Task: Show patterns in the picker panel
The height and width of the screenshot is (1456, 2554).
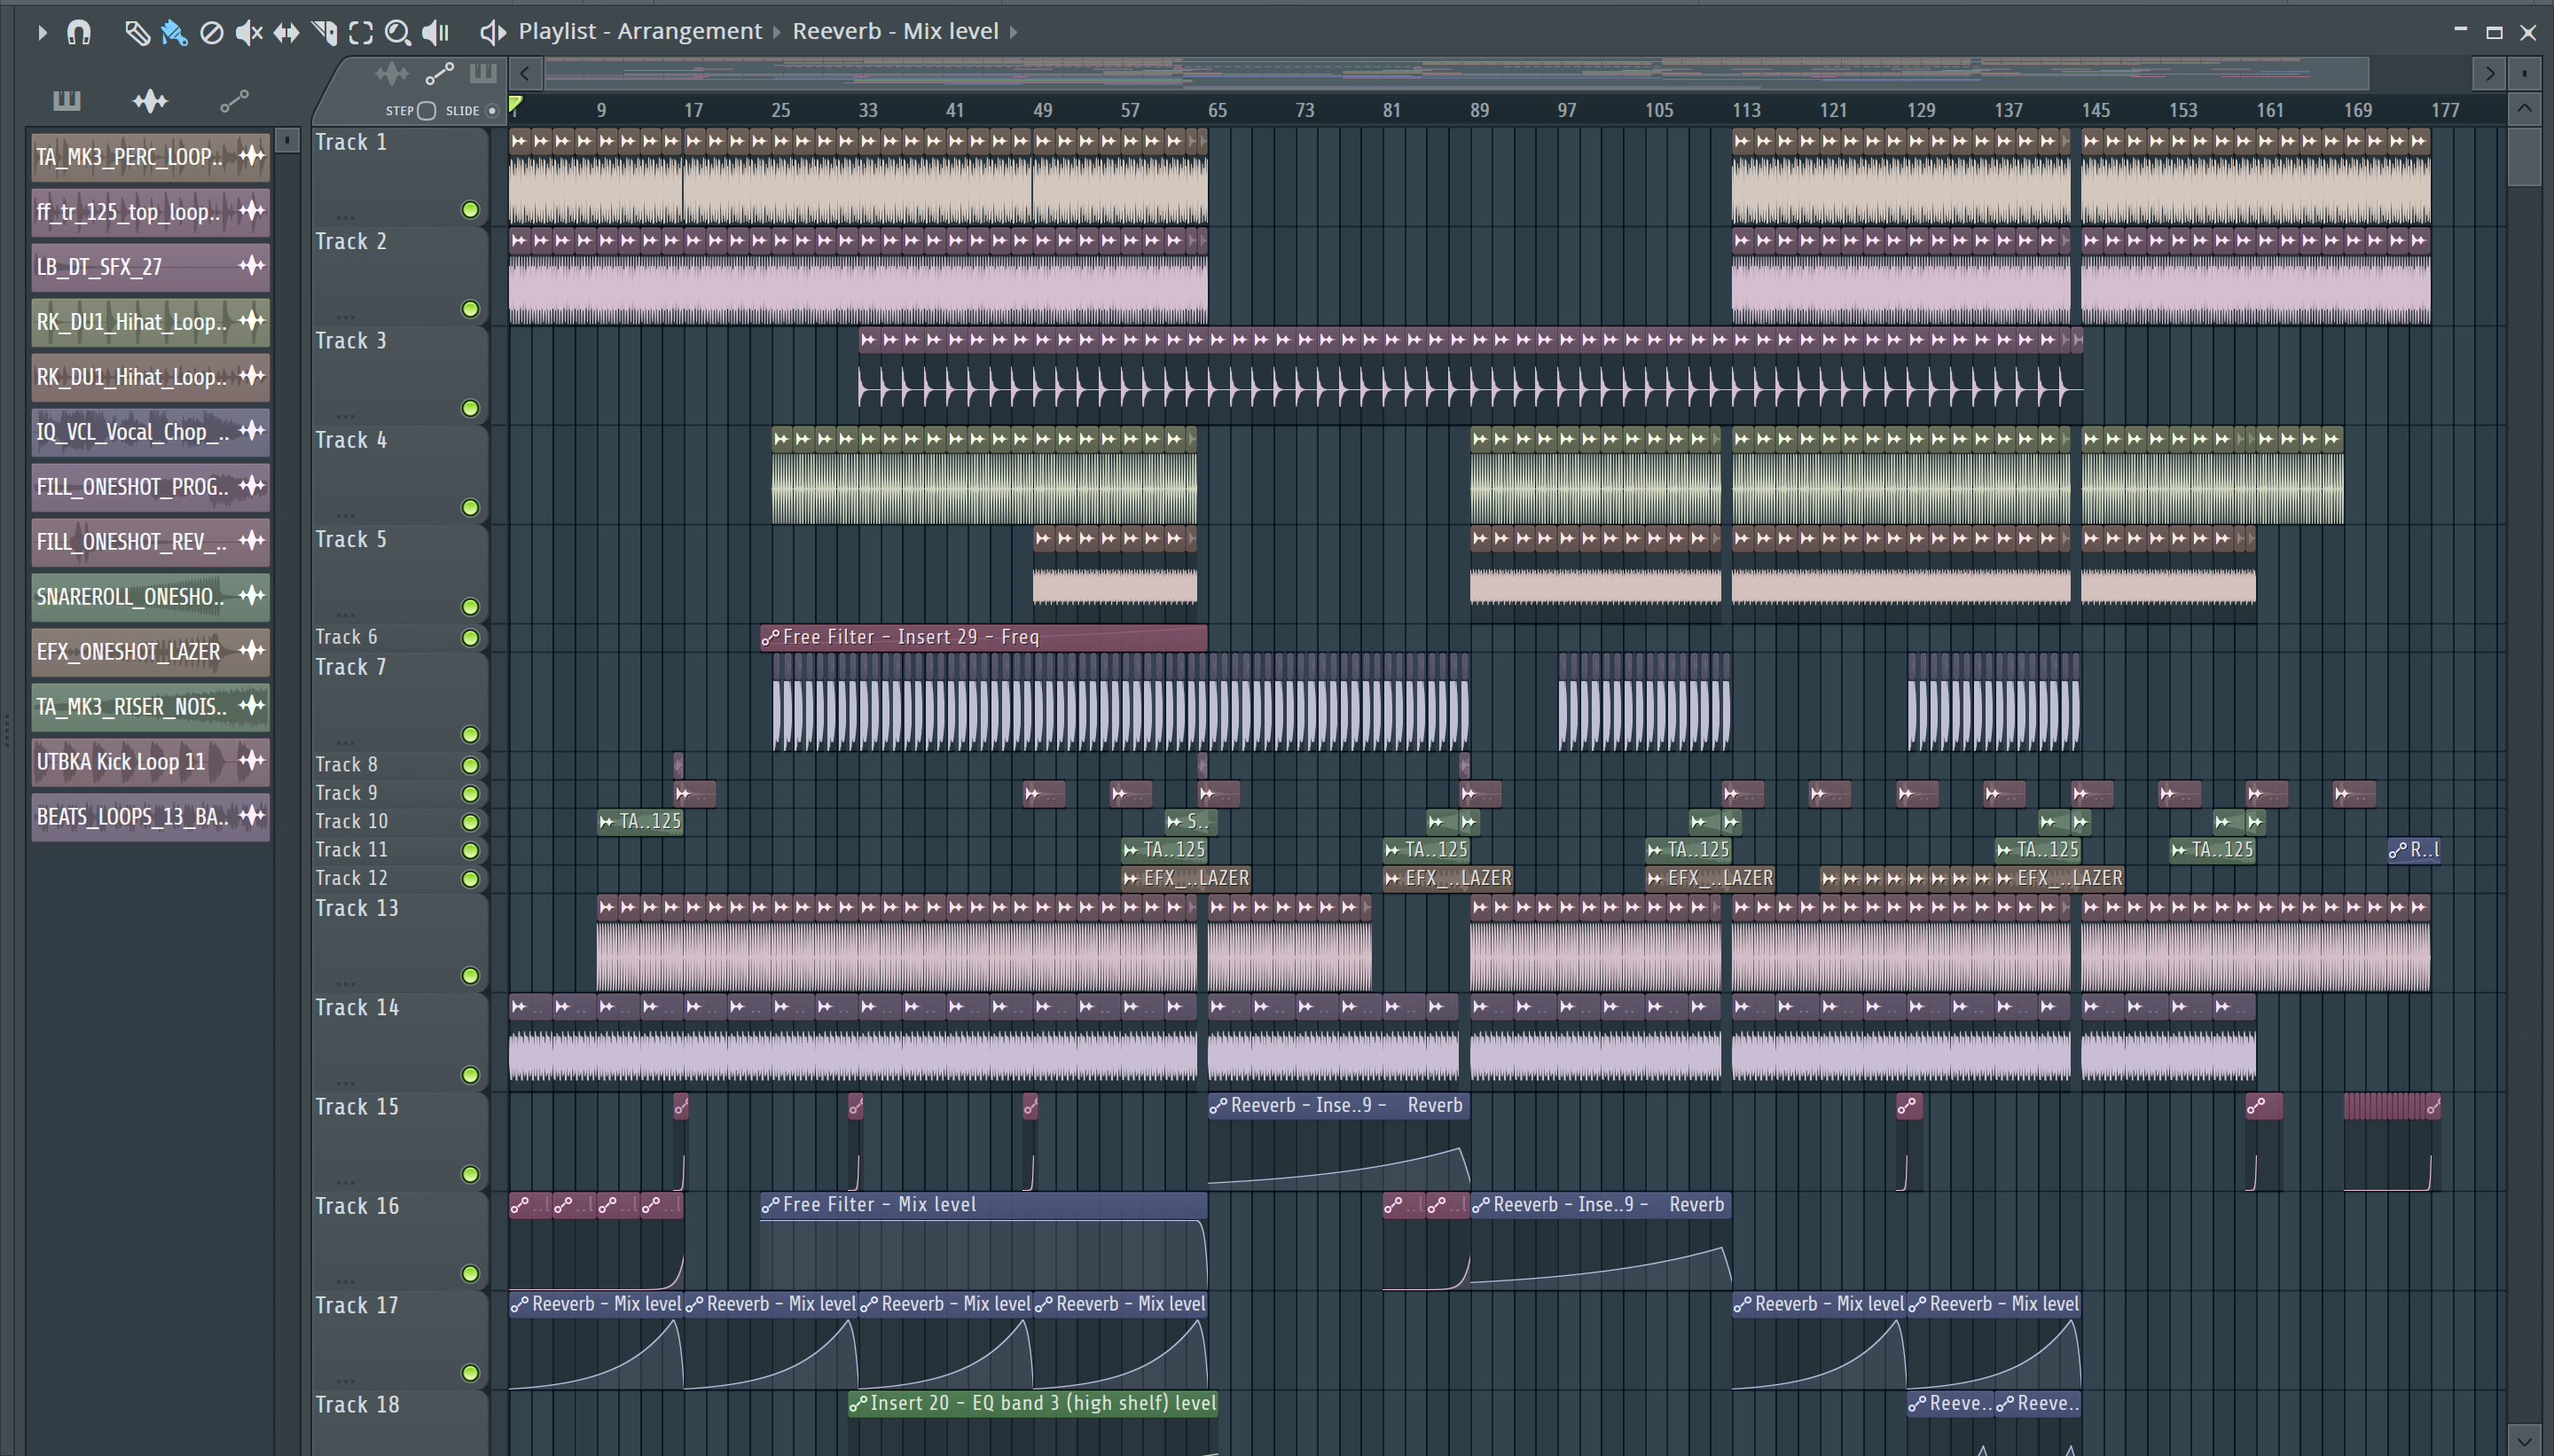Action: [x=66, y=100]
